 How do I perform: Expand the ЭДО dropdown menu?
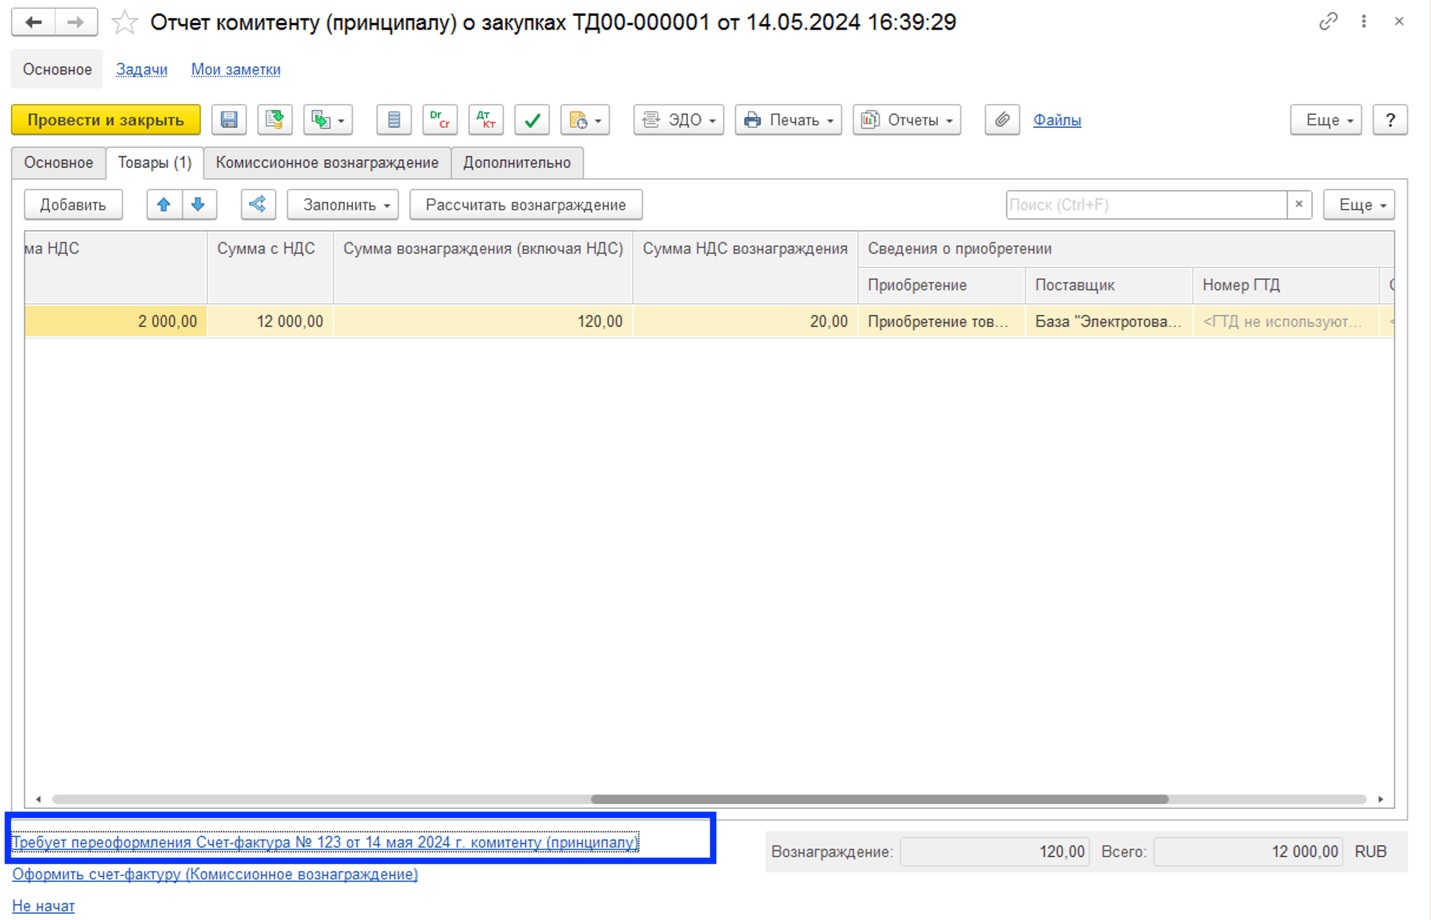coord(679,120)
